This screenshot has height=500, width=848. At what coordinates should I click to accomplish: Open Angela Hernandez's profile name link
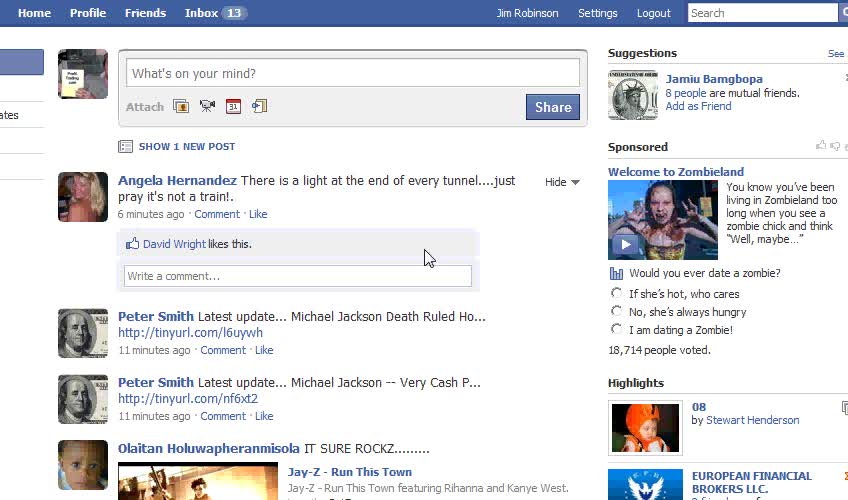click(x=177, y=181)
